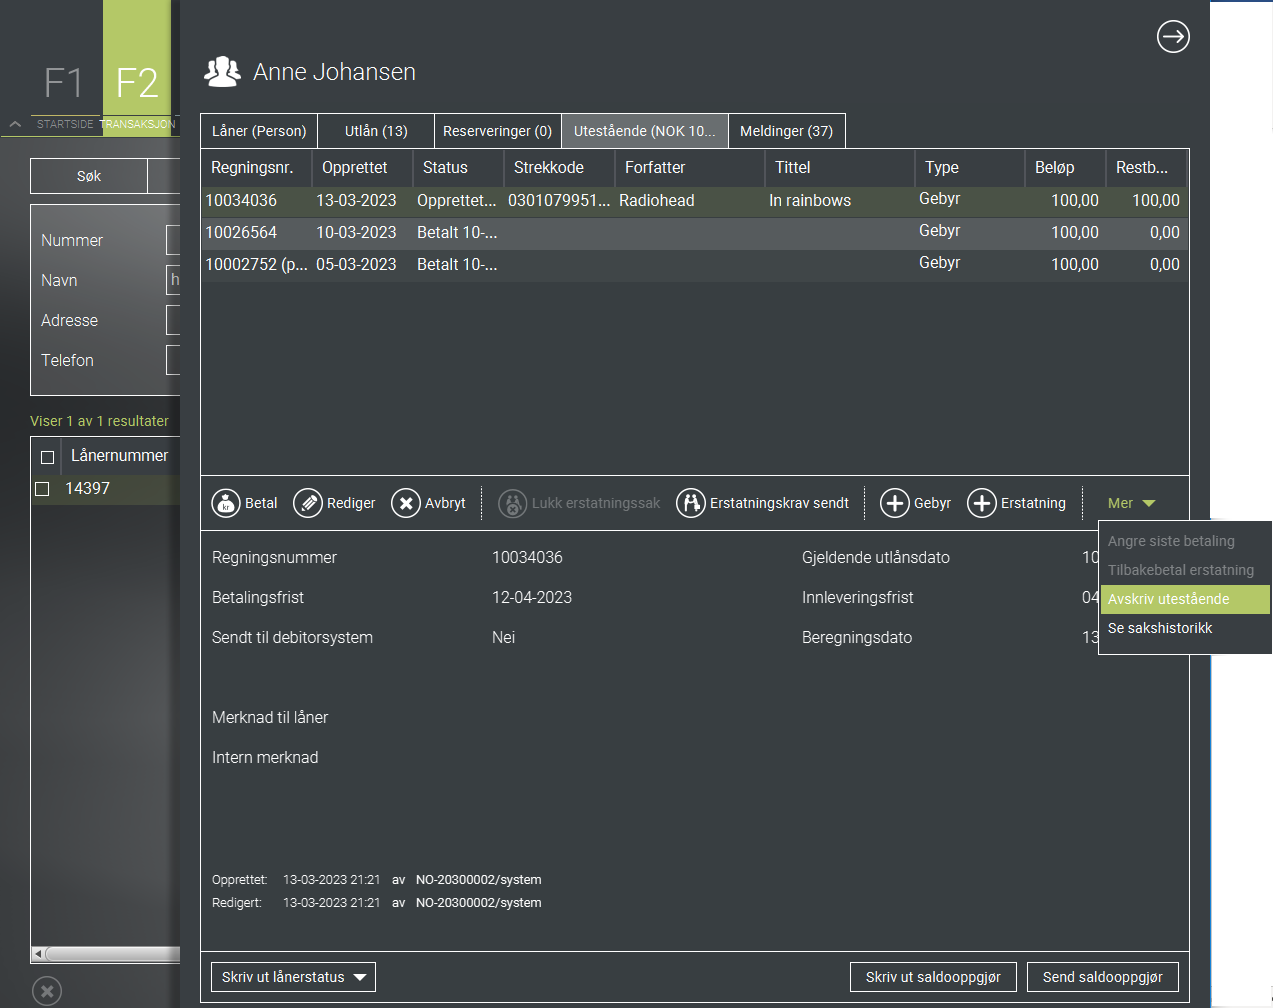The height and width of the screenshot is (1008, 1273).
Task: Click the In rainbows title cell
Action: pos(810,201)
